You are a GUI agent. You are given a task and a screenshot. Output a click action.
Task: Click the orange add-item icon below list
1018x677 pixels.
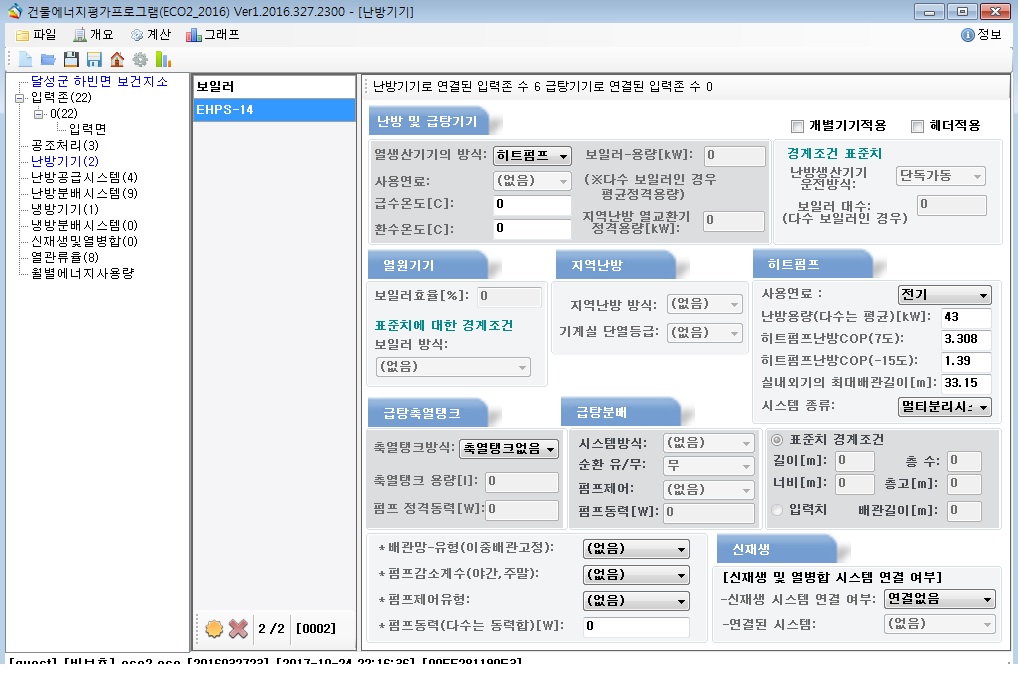point(213,629)
